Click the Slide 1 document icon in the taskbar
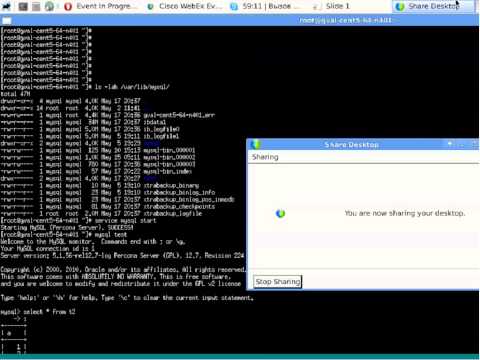This screenshot has height=360, width=480. tap(317, 6)
